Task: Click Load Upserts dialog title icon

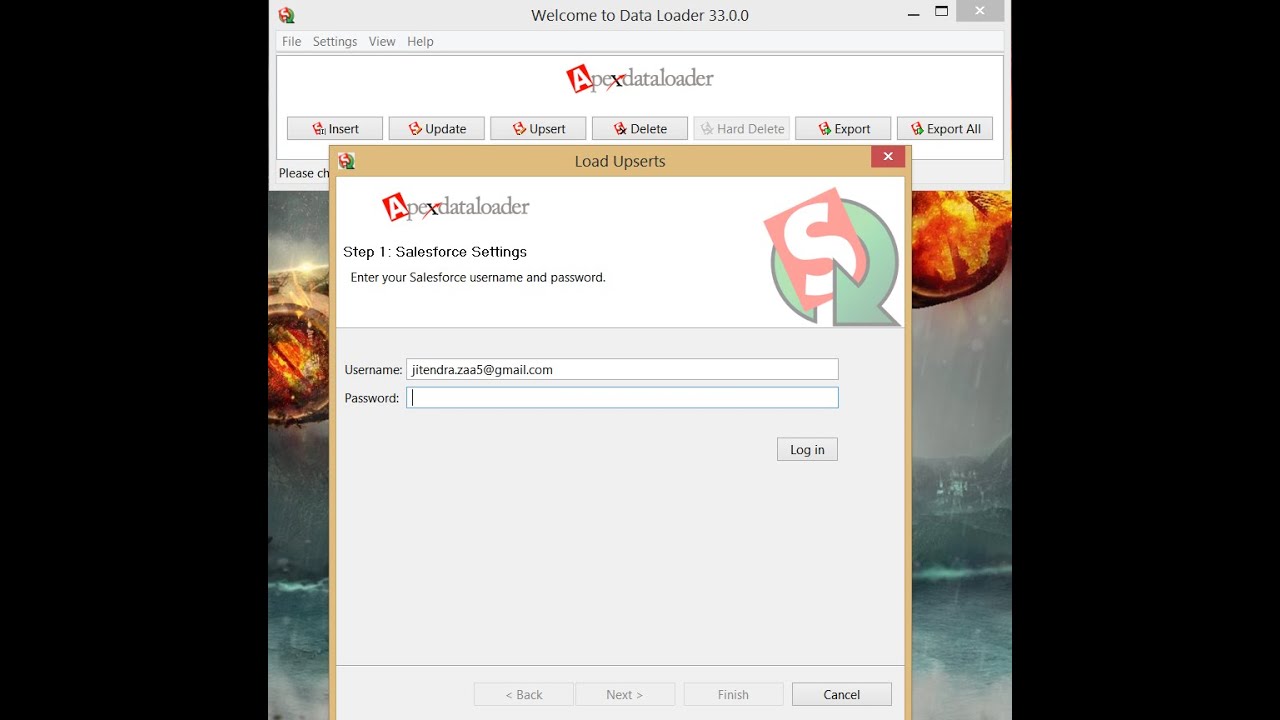Action: [x=346, y=161]
